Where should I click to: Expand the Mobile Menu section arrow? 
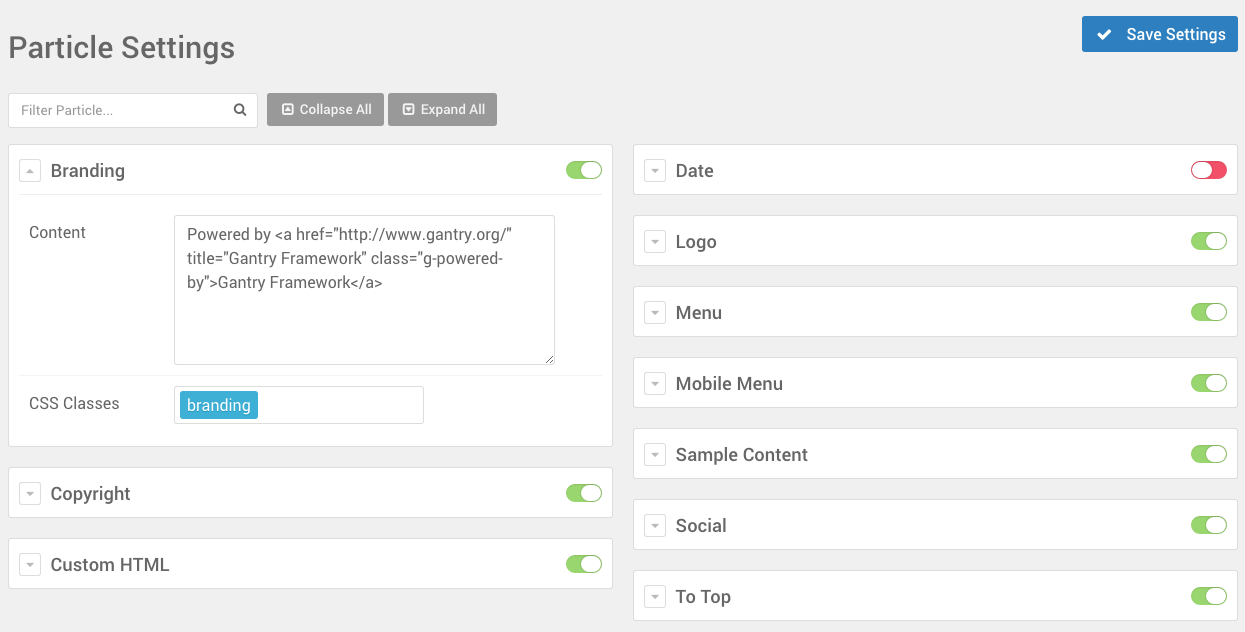coord(655,384)
